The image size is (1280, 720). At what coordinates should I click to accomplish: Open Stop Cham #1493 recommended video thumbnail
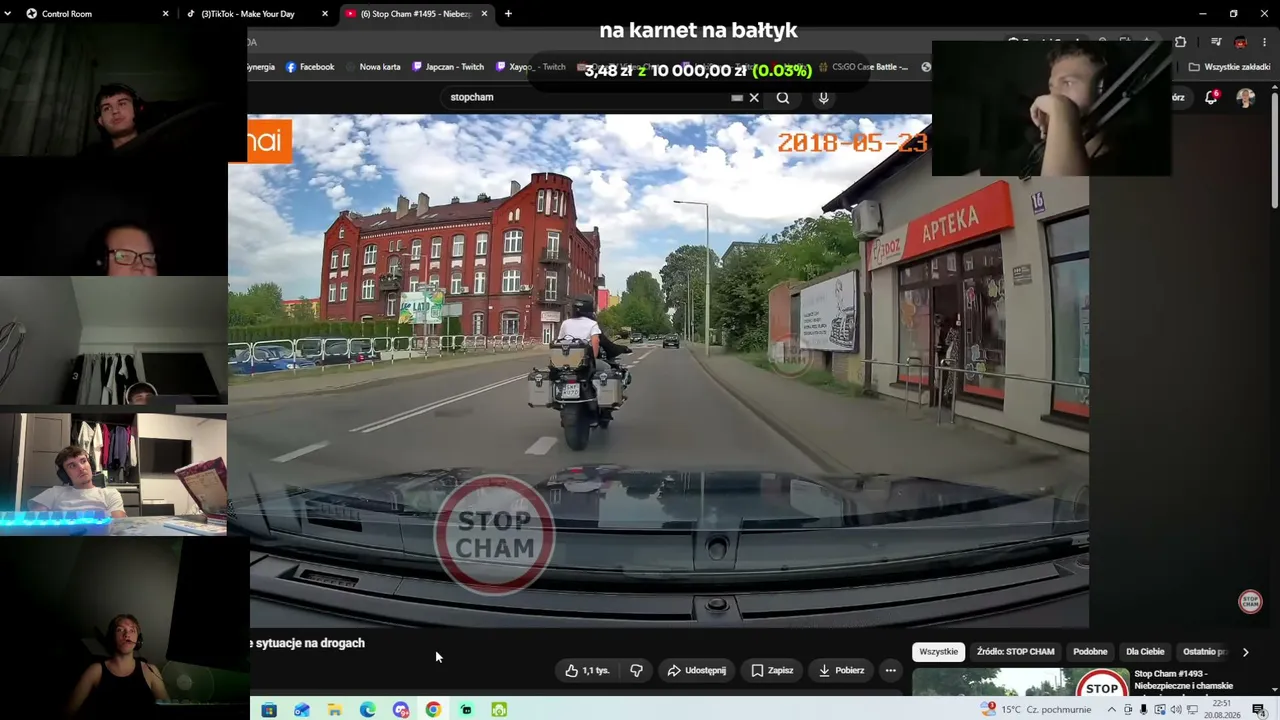[x=1021, y=682]
